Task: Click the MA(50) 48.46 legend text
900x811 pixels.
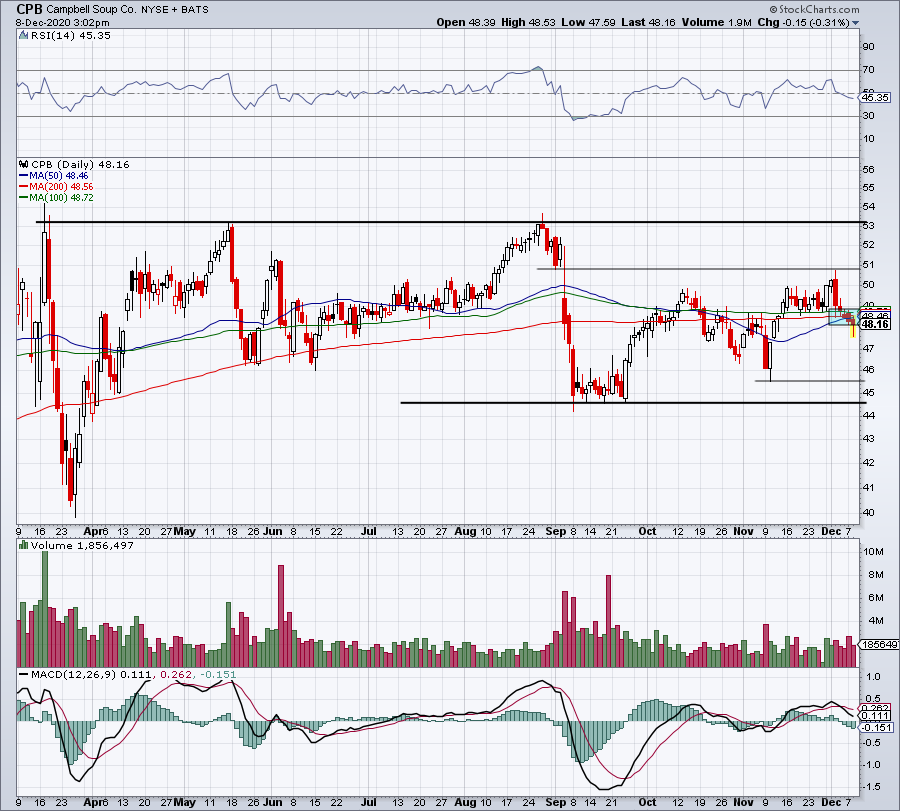Action: click(x=59, y=176)
